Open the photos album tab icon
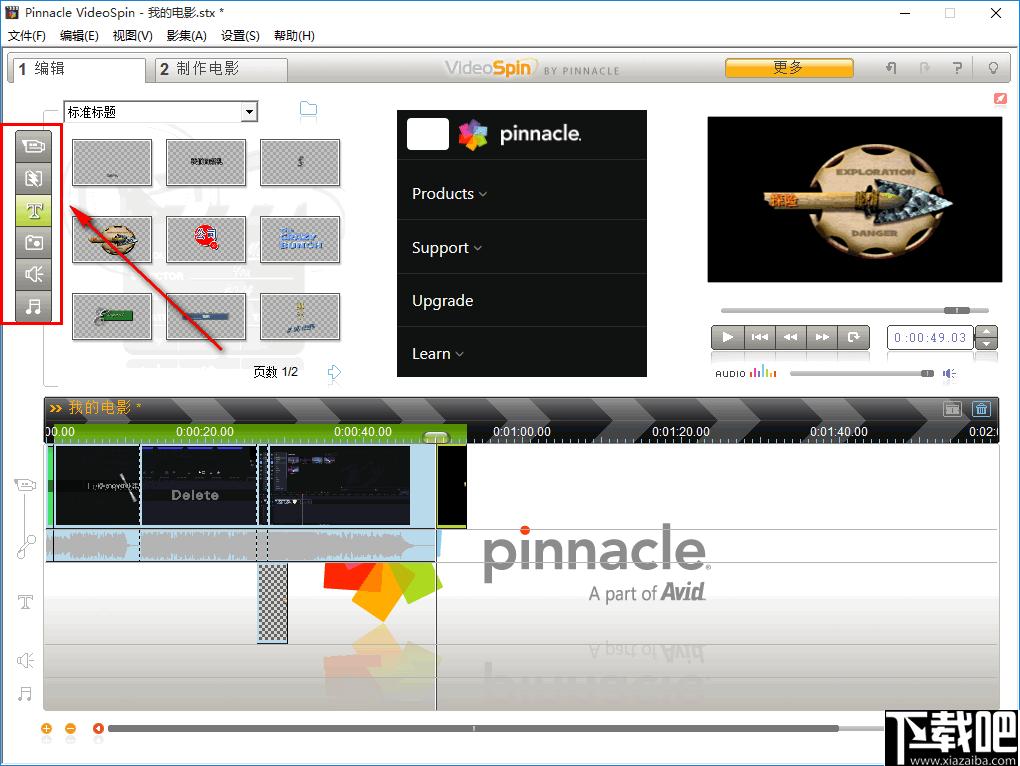The width and height of the screenshot is (1020, 766). pyautogui.click(x=33, y=242)
